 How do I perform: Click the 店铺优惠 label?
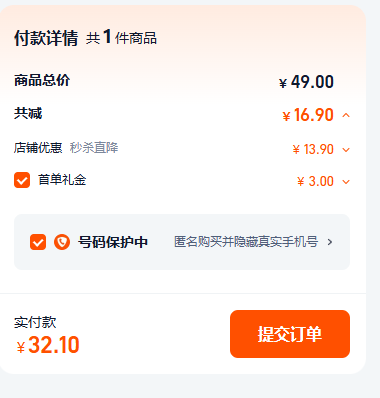(x=38, y=148)
